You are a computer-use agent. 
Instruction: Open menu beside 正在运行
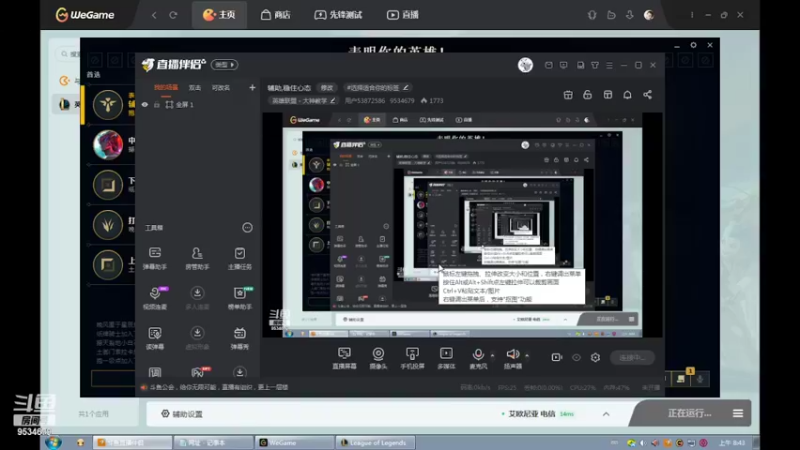coord(738,413)
